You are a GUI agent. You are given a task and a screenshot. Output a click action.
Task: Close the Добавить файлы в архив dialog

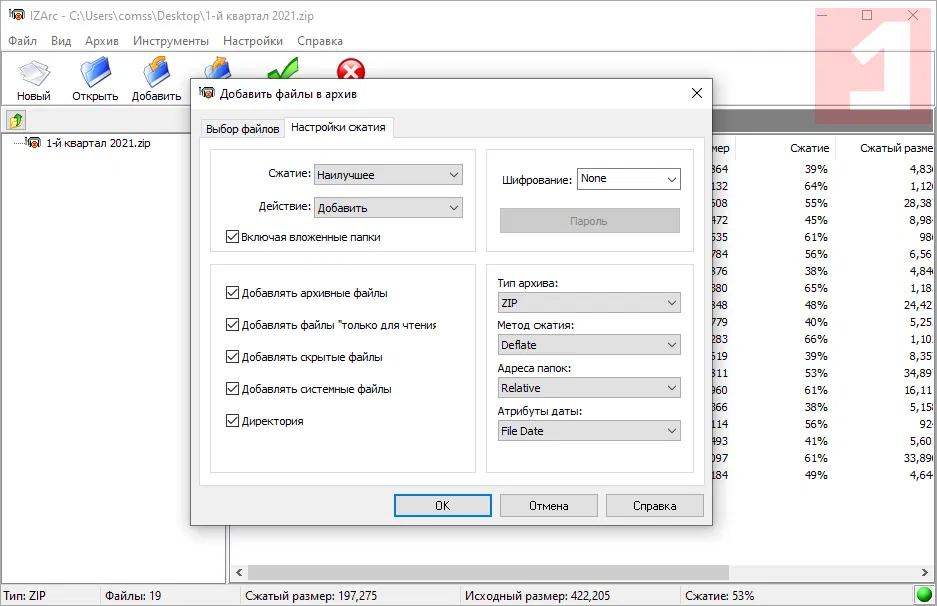pos(697,93)
